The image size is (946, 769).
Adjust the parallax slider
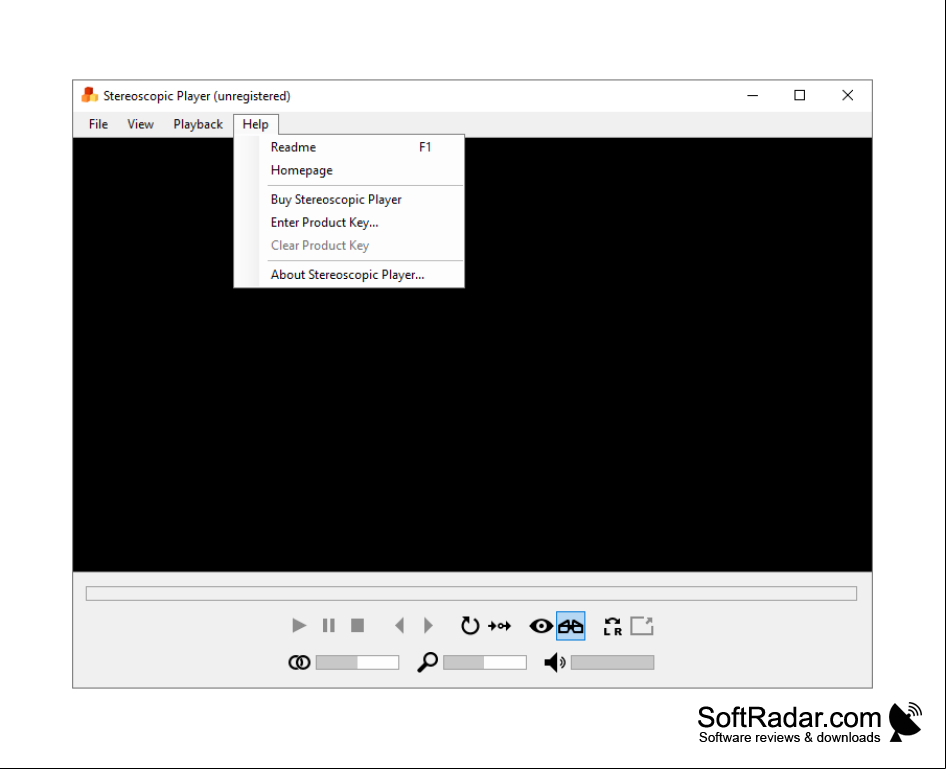357,663
